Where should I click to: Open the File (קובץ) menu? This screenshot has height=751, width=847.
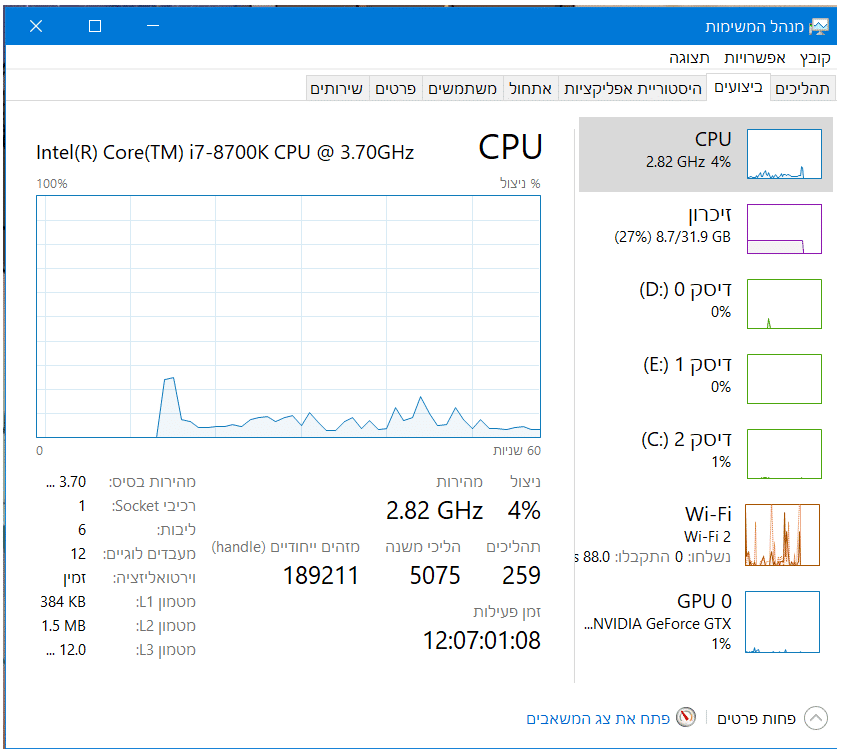(x=809, y=58)
